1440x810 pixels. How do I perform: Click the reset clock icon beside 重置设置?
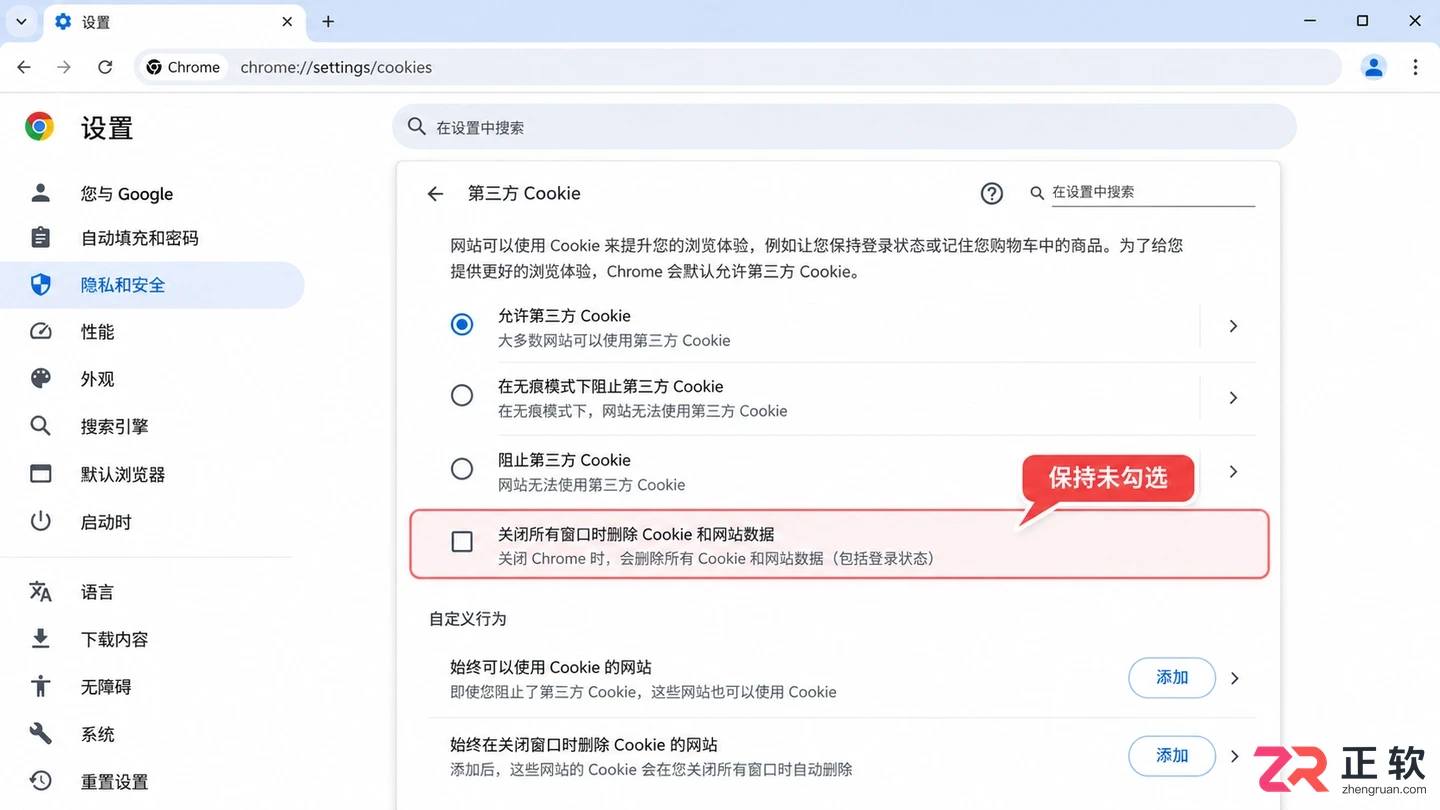40,781
